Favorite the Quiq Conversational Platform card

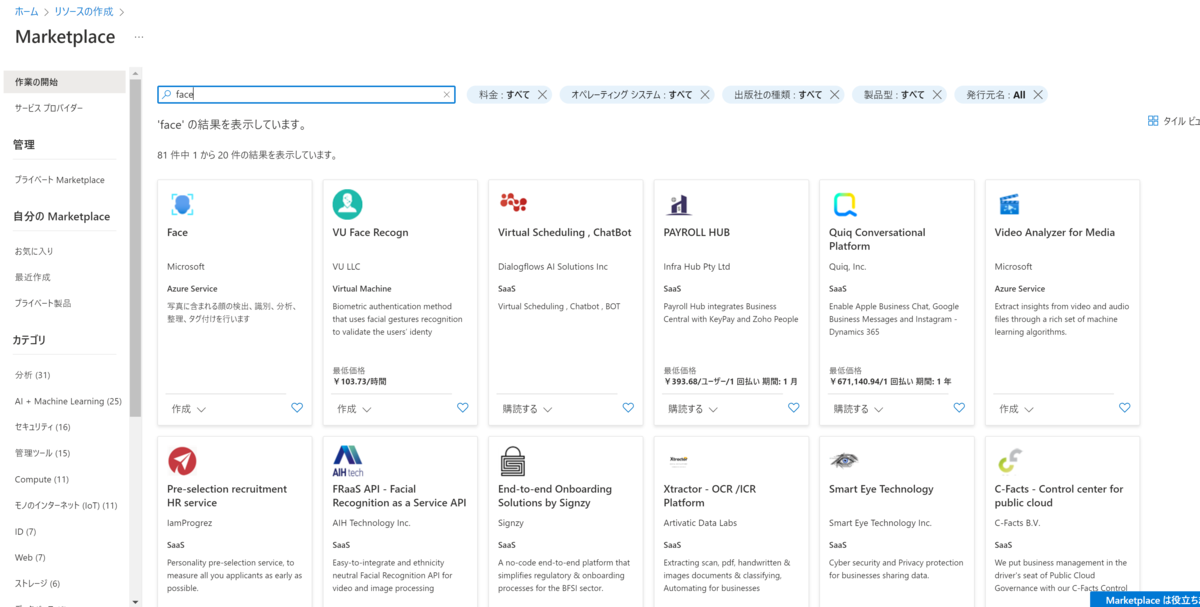click(x=959, y=408)
